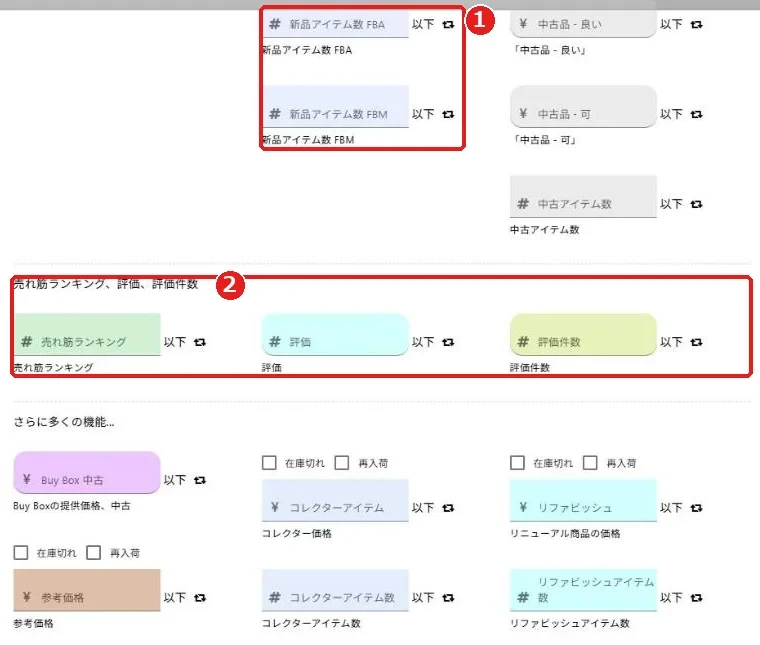Click the swap arrows icon beside 中古品 - 可
This screenshot has width=760, height=645.
point(697,114)
